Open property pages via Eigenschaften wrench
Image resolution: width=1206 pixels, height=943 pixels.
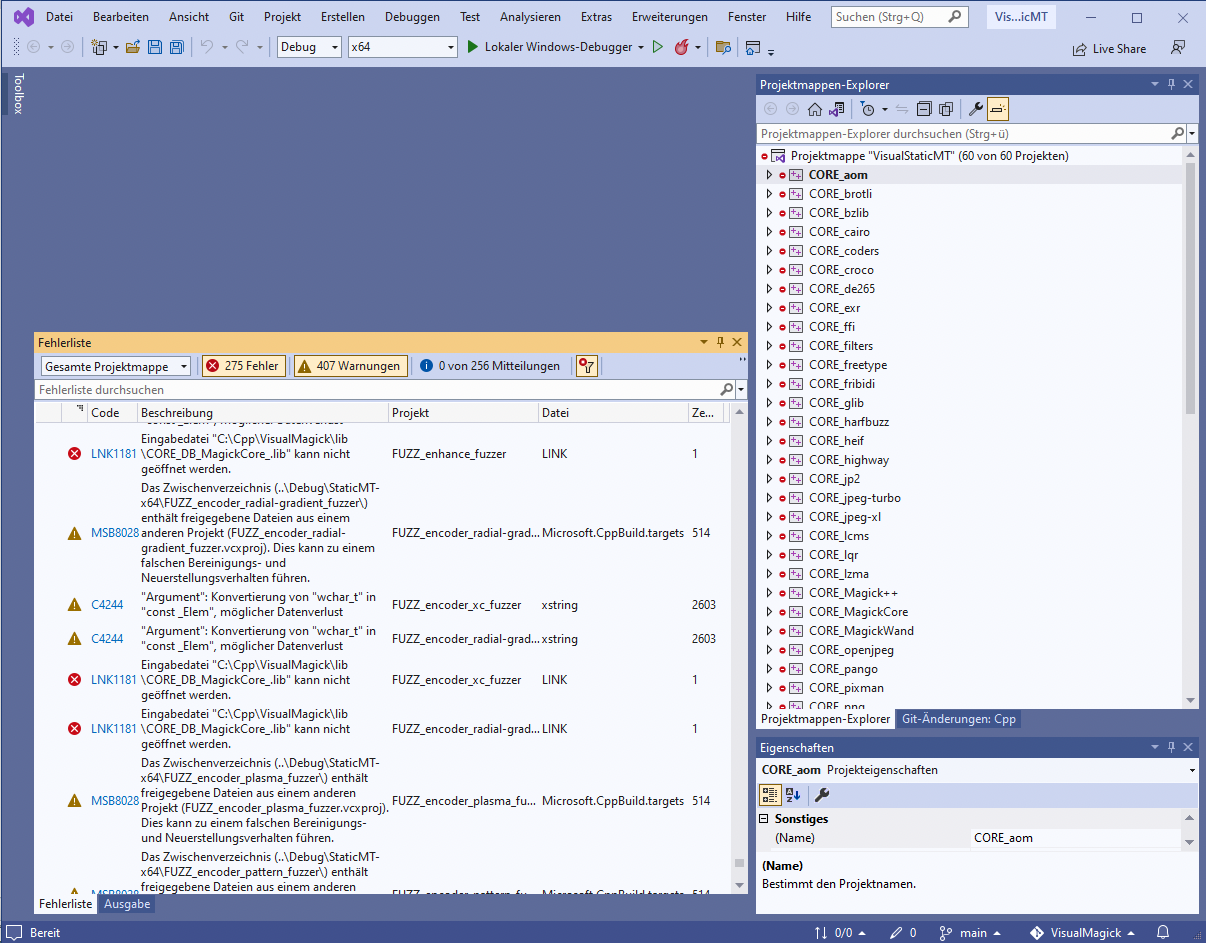pyautogui.click(x=822, y=795)
